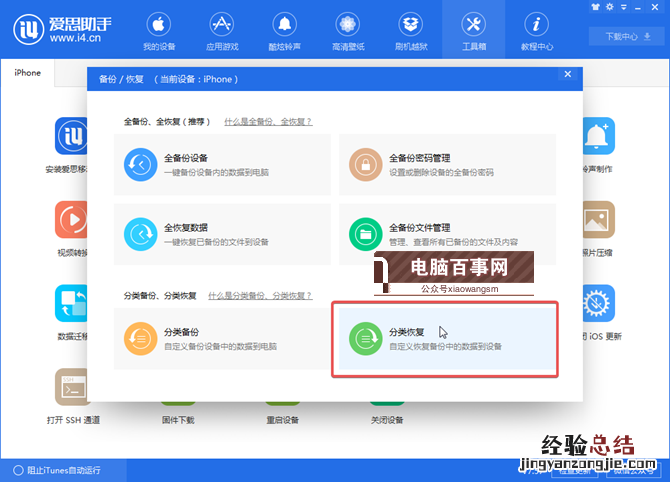
Task: Open settings gear in title bar
Action: point(609,7)
